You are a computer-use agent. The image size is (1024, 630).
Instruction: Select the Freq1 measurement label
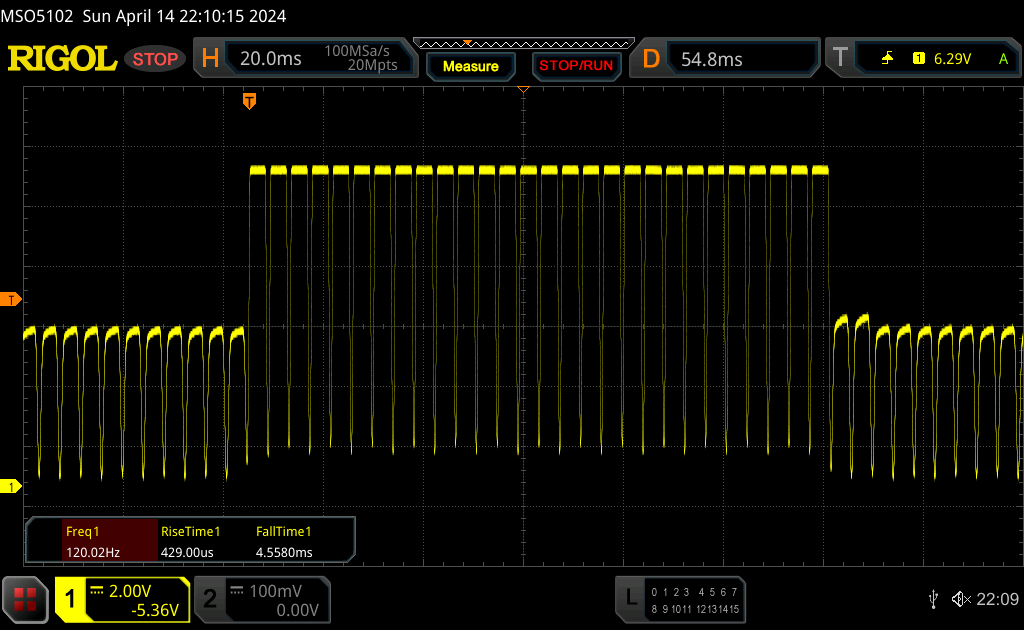[x=82, y=531]
